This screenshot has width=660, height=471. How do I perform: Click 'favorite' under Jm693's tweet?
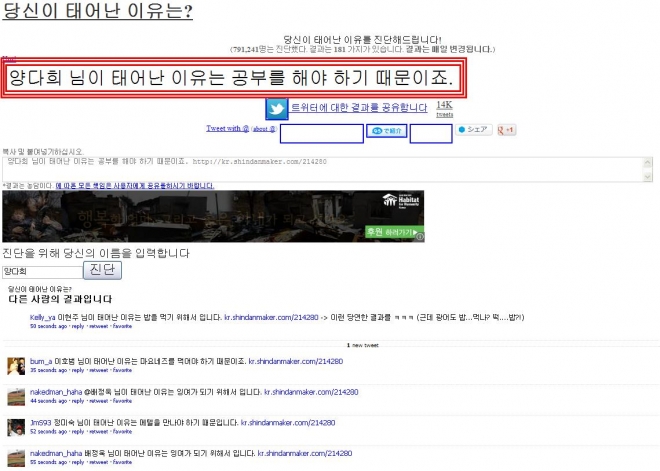122,432
